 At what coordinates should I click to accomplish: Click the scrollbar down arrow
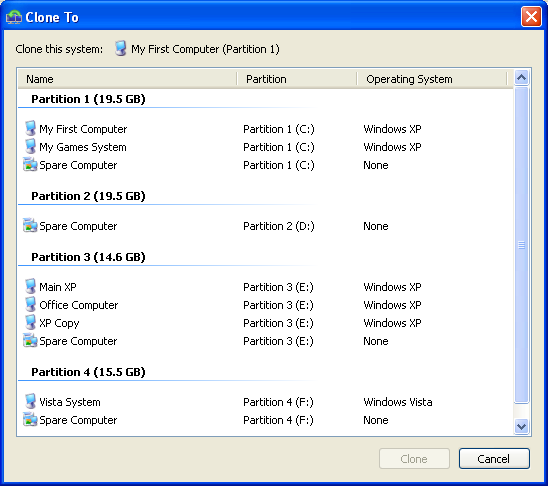pyautogui.click(x=521, y=427)
